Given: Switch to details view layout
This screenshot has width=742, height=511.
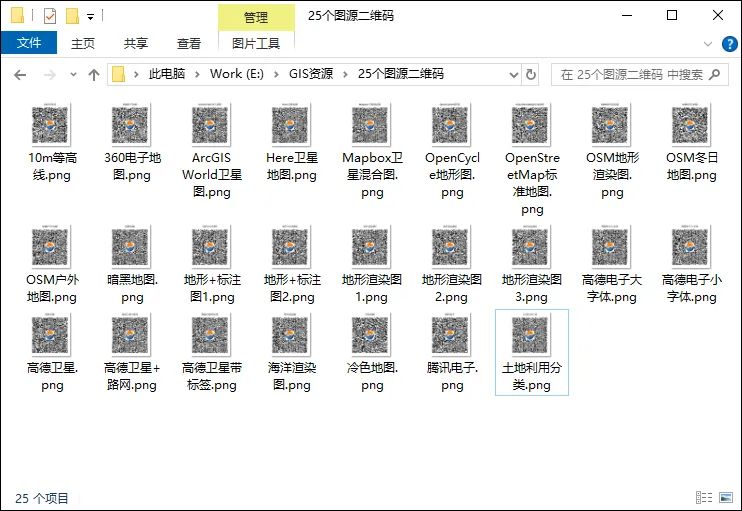Looking at the screenshot, I should (x=704, y=497).
